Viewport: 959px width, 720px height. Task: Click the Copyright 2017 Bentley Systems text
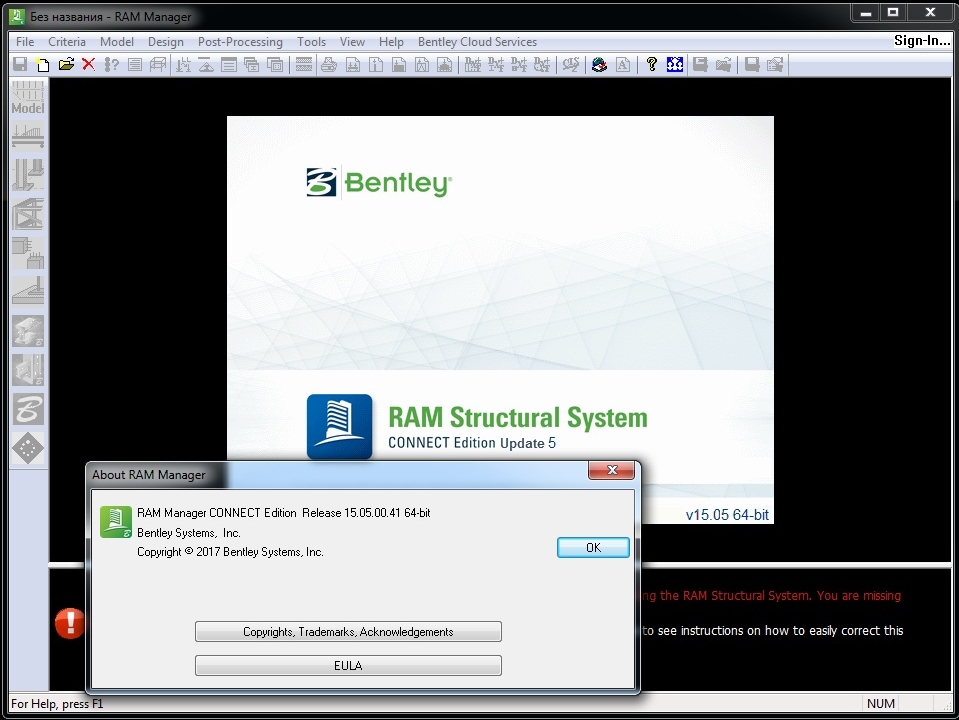point(230,552)
